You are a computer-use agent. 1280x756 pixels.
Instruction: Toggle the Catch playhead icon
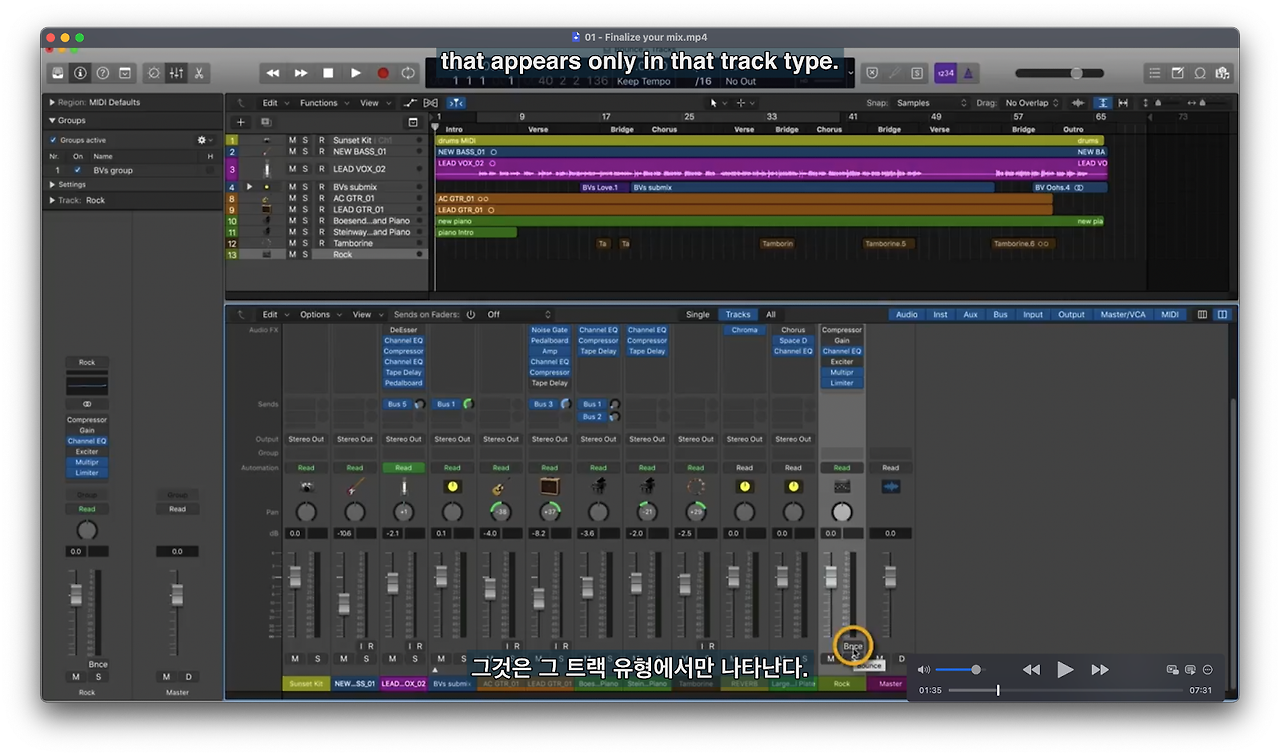click(x=456, y=103)
